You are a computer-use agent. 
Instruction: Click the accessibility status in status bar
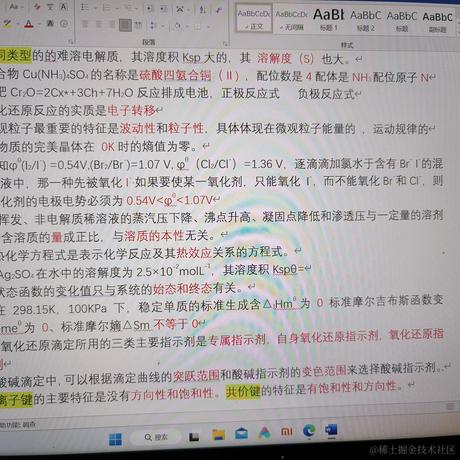pos(18,425)
